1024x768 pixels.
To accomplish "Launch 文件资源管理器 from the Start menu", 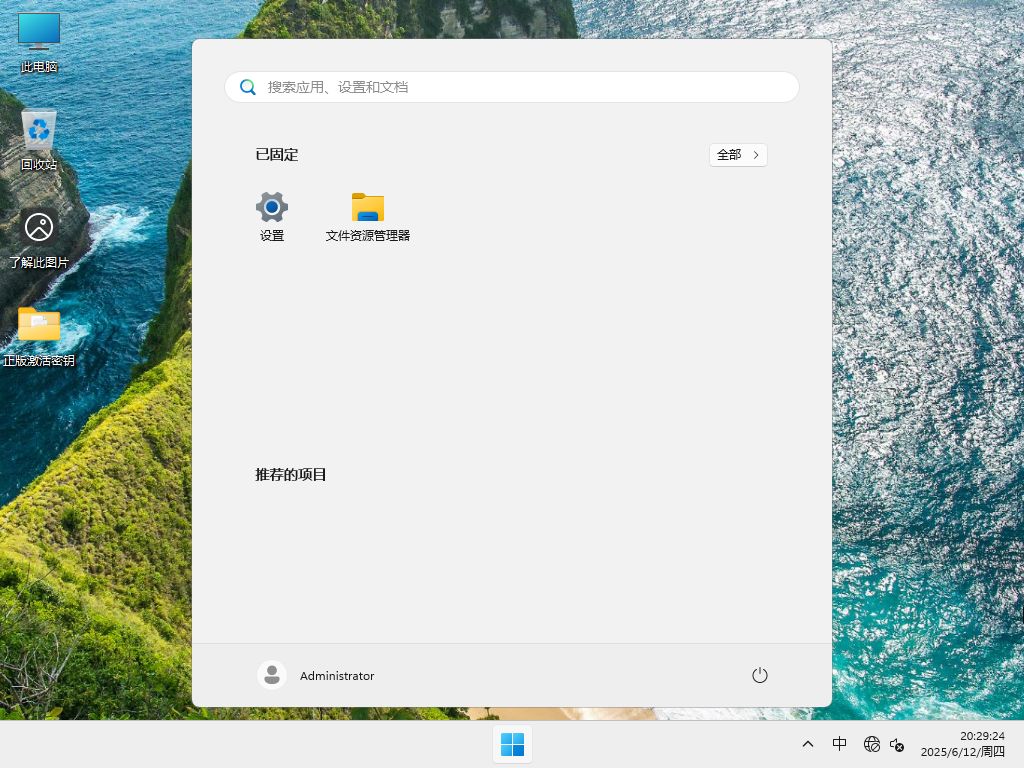I will (368, 215).
